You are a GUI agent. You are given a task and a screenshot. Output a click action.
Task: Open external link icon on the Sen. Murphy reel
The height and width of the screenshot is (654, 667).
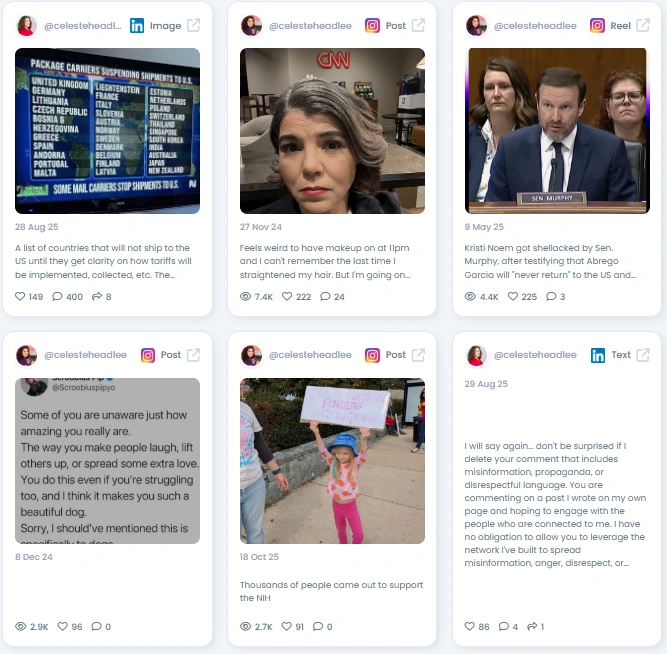643,26
